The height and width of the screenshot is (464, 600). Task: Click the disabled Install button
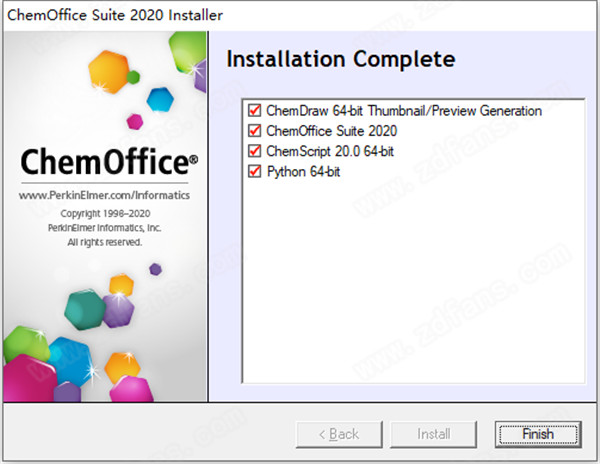coord(434,434)
